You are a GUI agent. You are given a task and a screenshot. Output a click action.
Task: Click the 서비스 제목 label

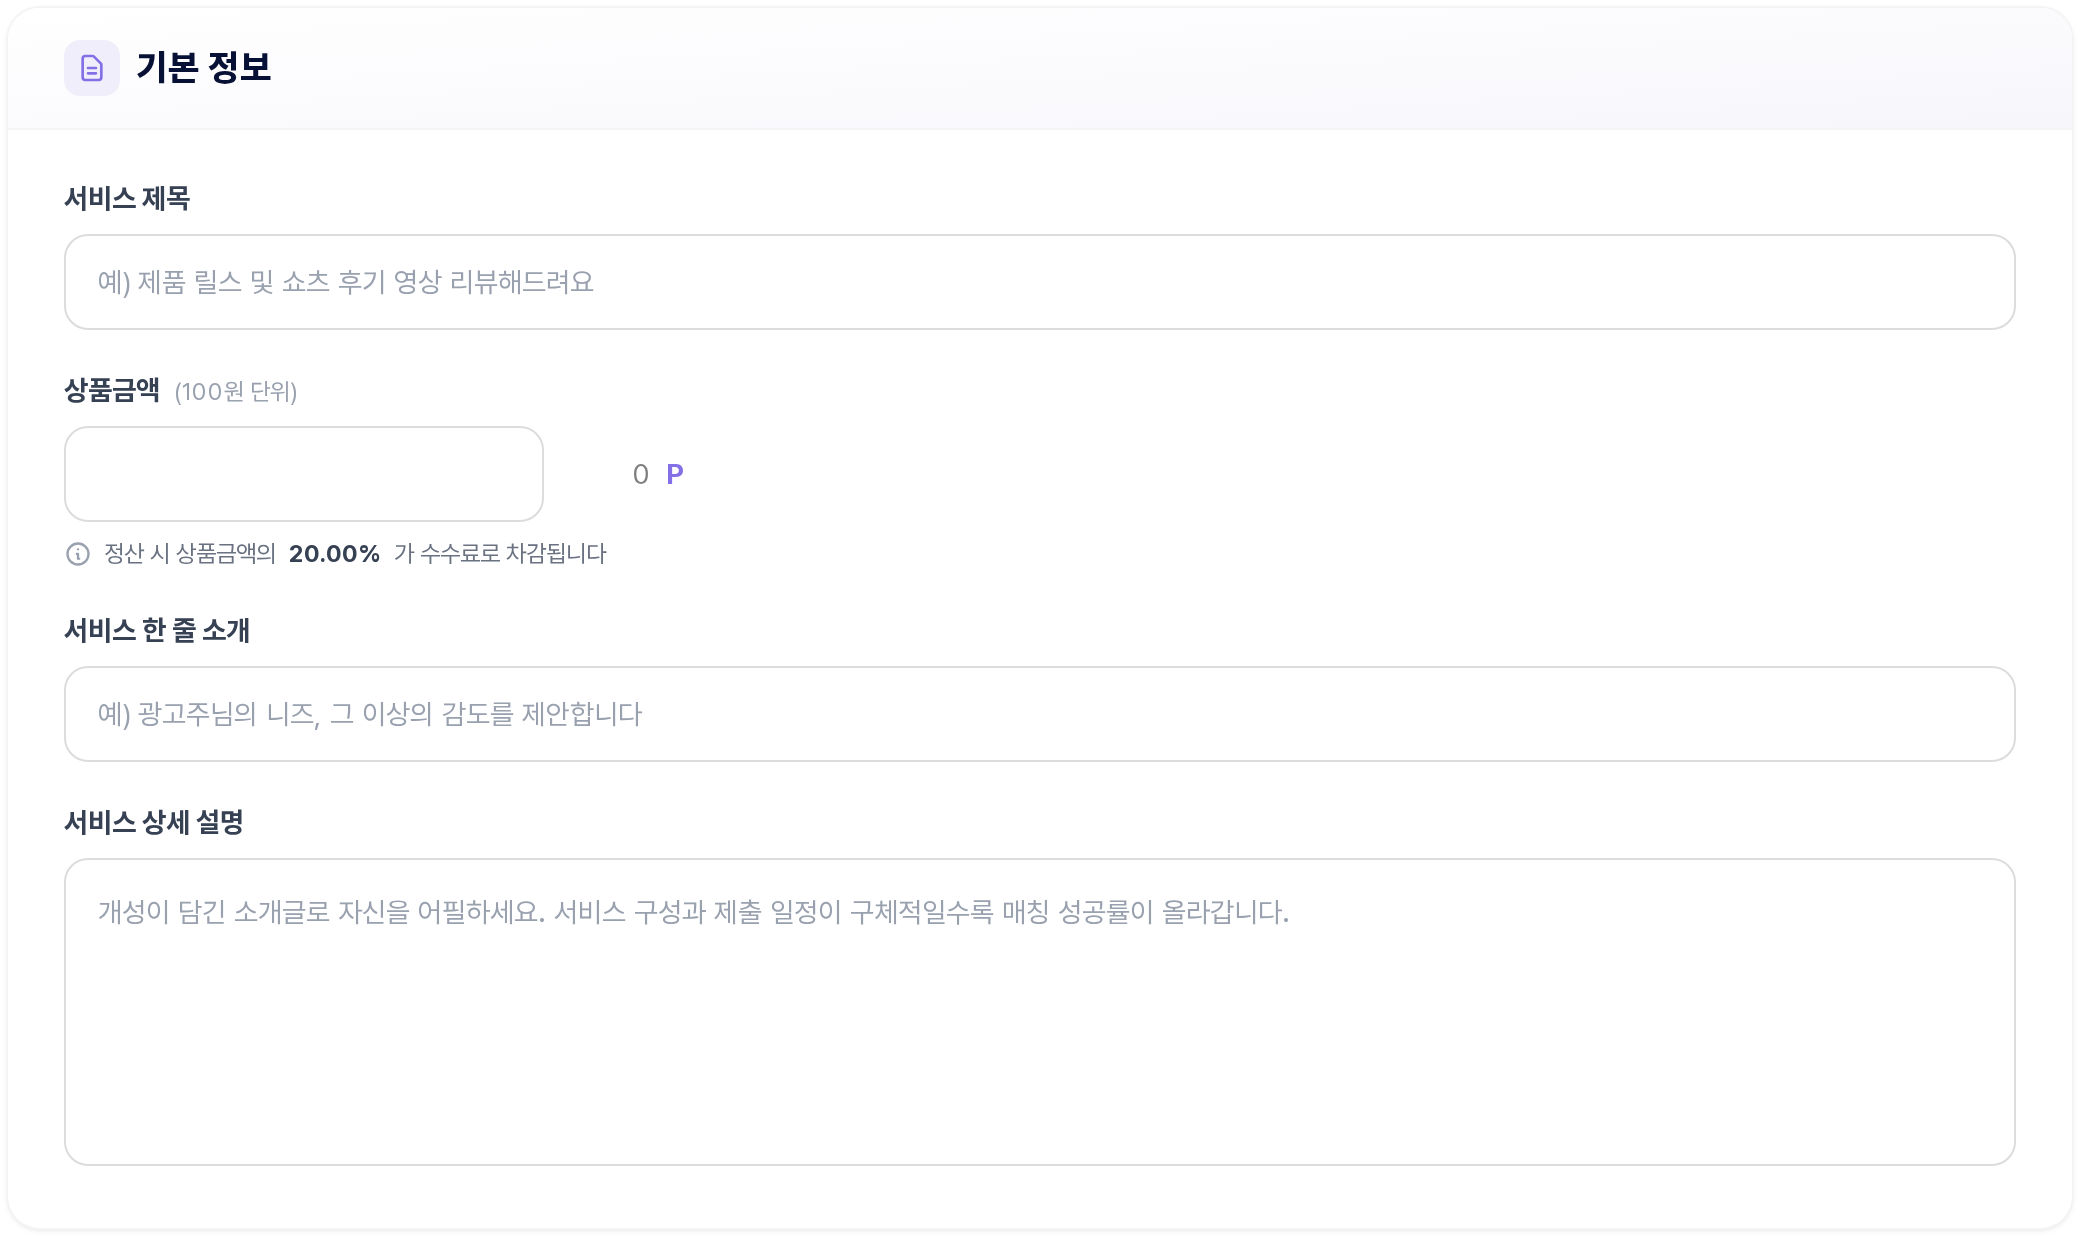click(x=127, y=198)
